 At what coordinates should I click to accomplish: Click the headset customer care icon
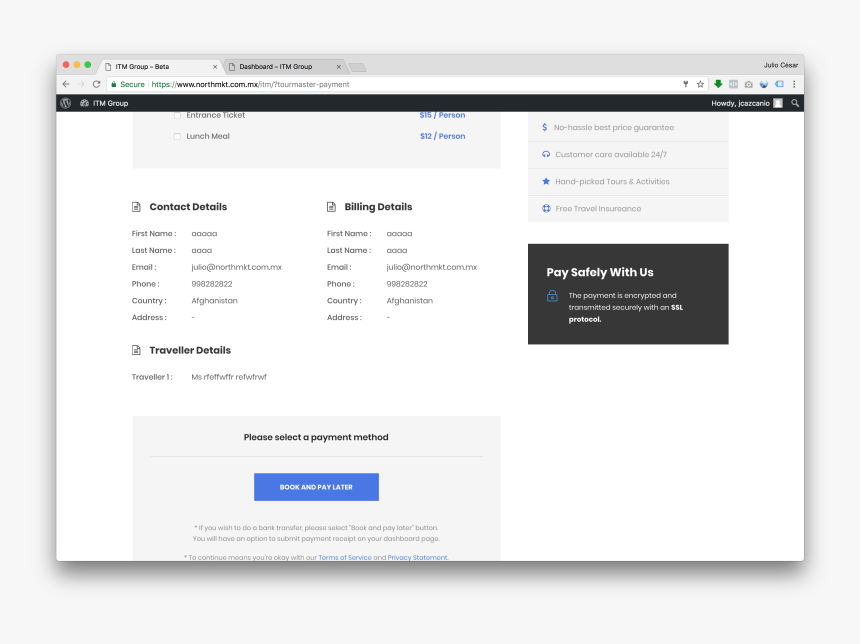pyautogui.click(x=546, y=154)
